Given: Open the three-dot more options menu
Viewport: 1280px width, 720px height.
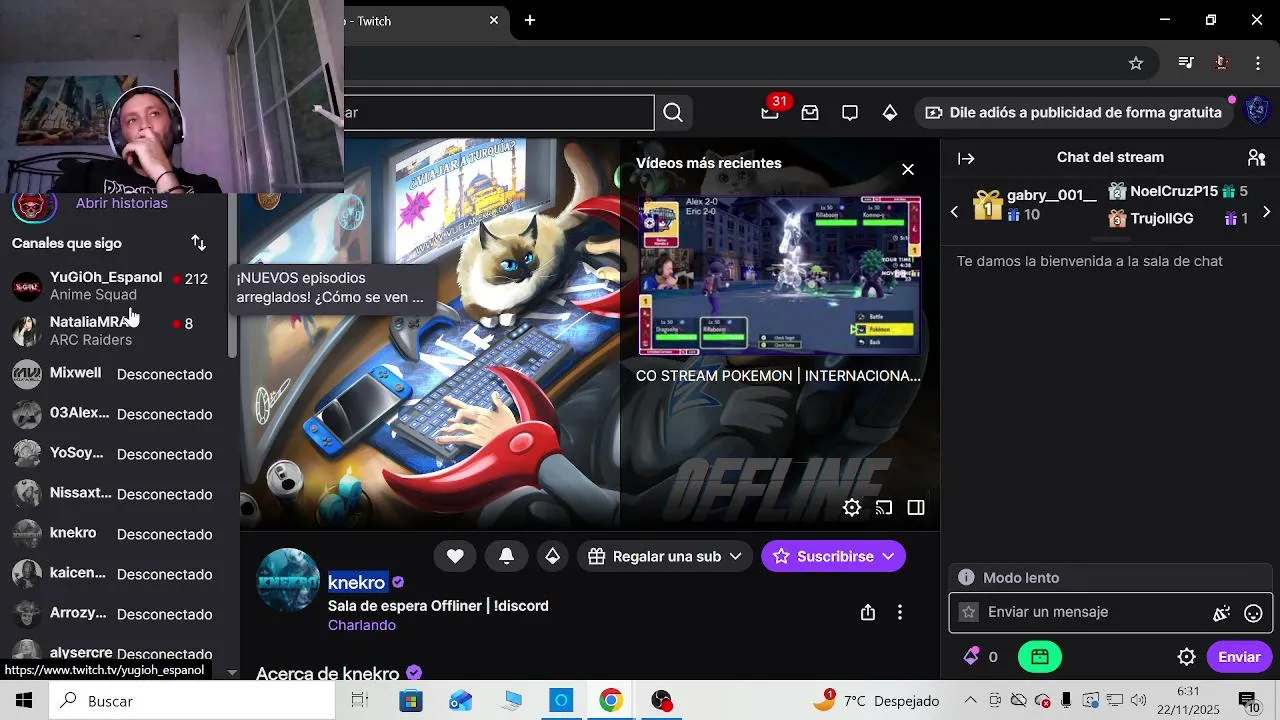Looking at the screenshot, I should tap(900, 612).
